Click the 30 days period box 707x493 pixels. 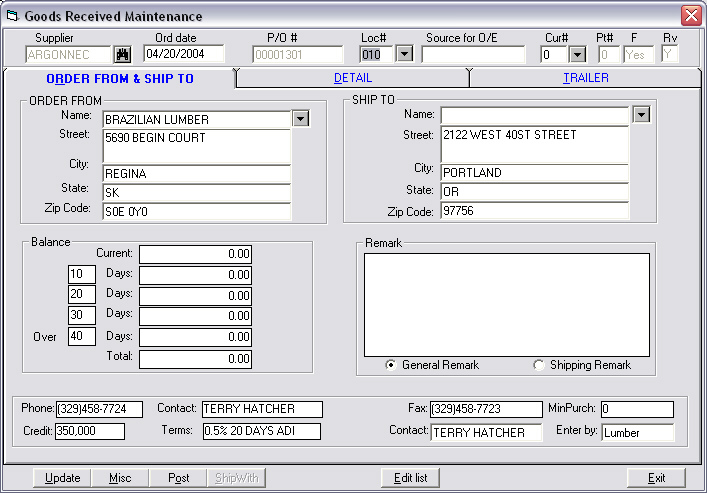[82, 315]
